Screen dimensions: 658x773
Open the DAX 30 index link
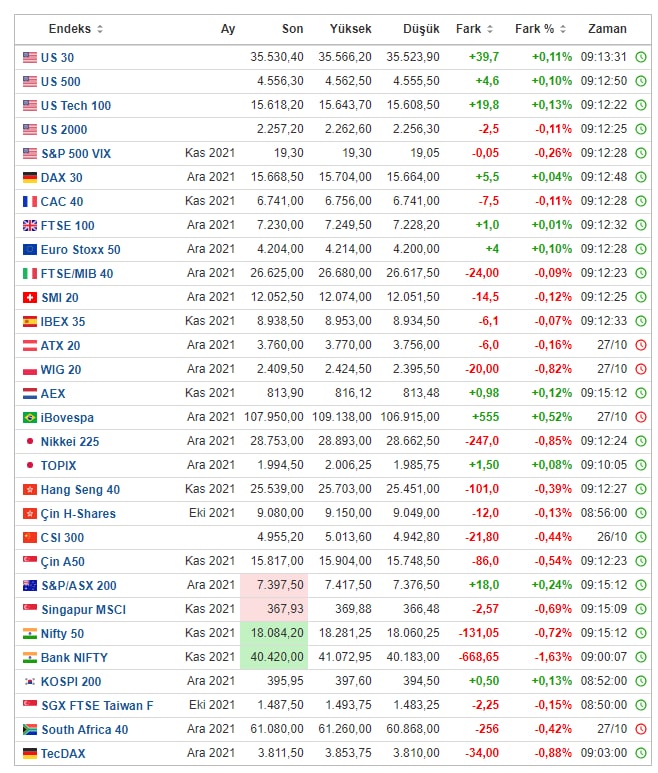pos(62,178)
